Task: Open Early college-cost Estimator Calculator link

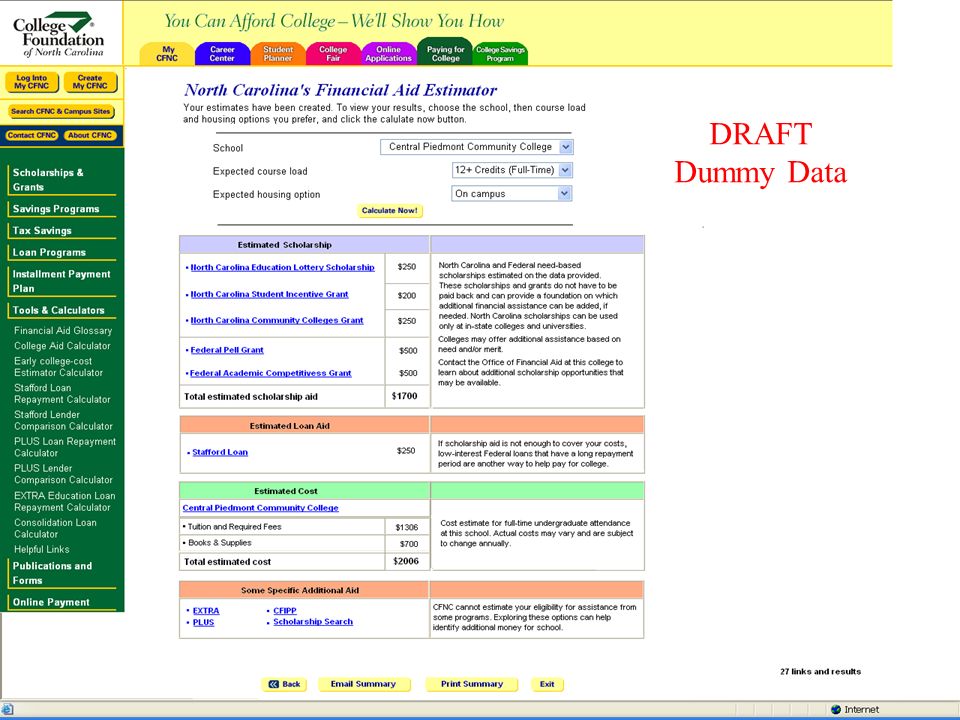Action: (58, 367)
